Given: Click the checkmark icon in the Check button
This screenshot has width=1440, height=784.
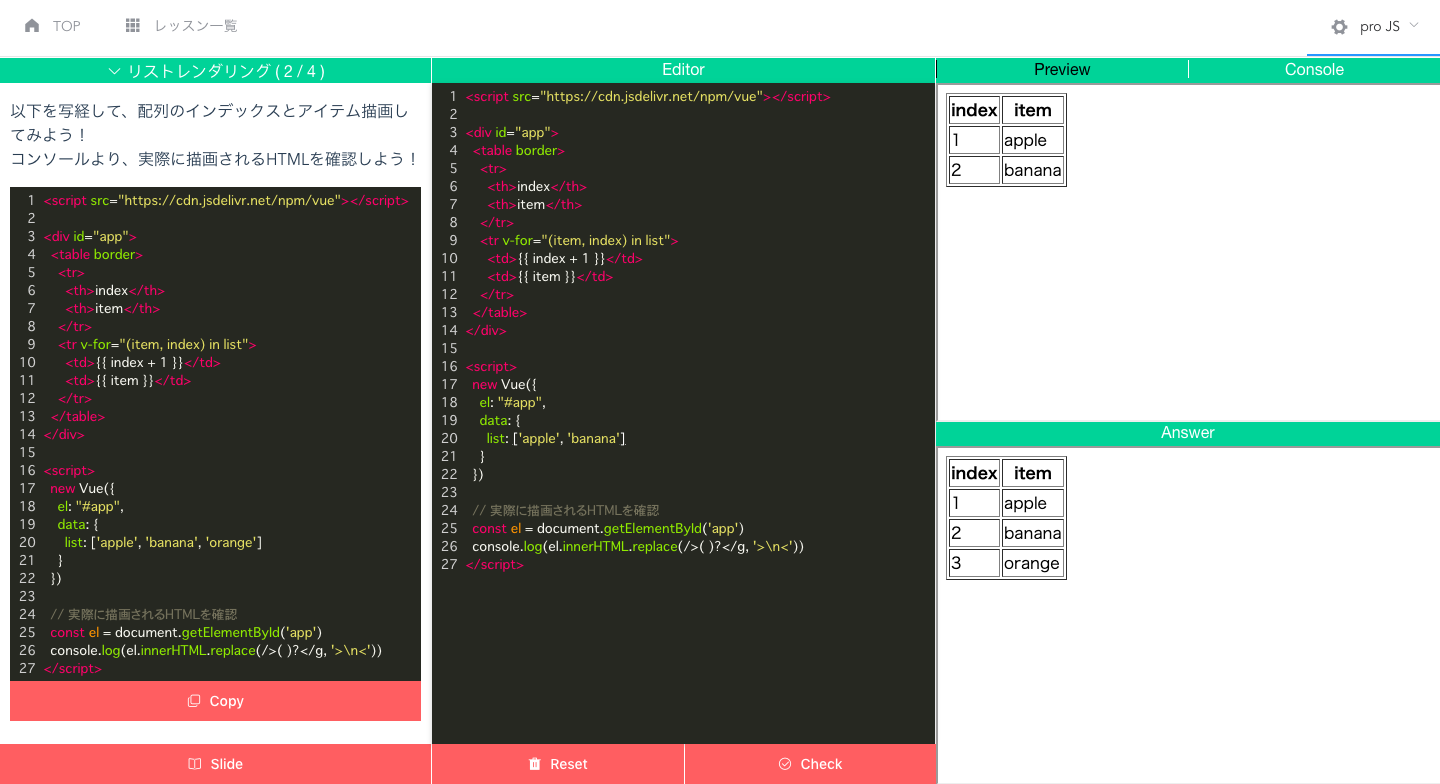Looking at the screenshot, I should click(785, 764).
